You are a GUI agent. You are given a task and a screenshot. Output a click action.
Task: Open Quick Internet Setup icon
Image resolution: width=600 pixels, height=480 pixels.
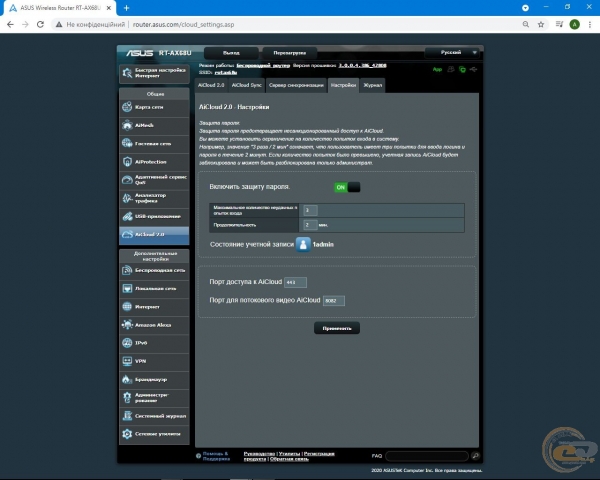coord(127,73)
